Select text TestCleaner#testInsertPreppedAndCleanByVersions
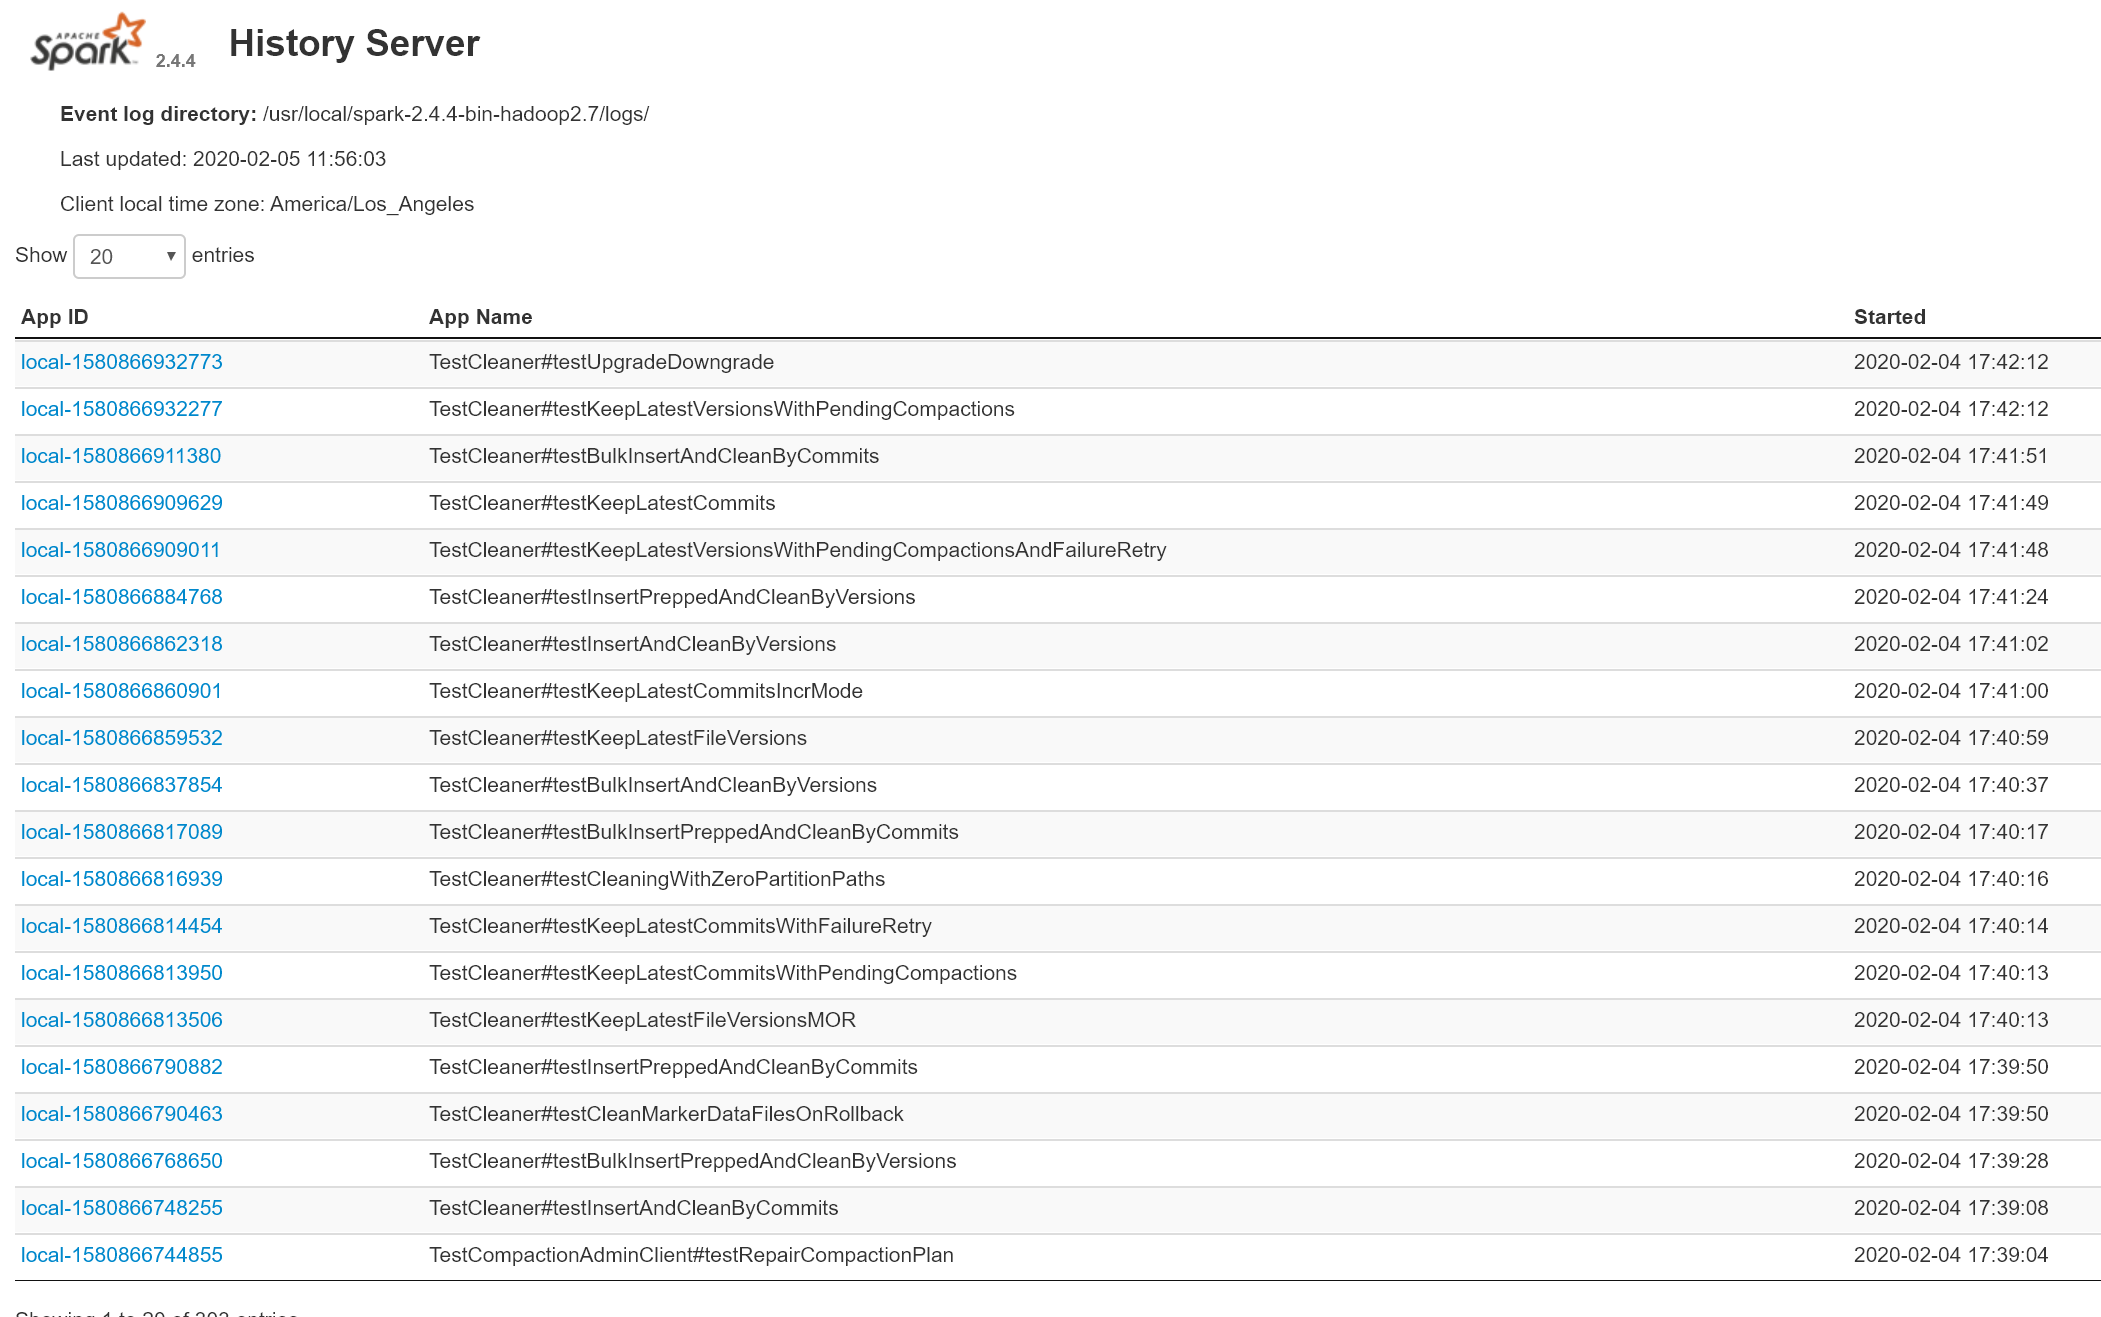The width and height of the screenshot is (2101, 1317). (x=672, y=597)
